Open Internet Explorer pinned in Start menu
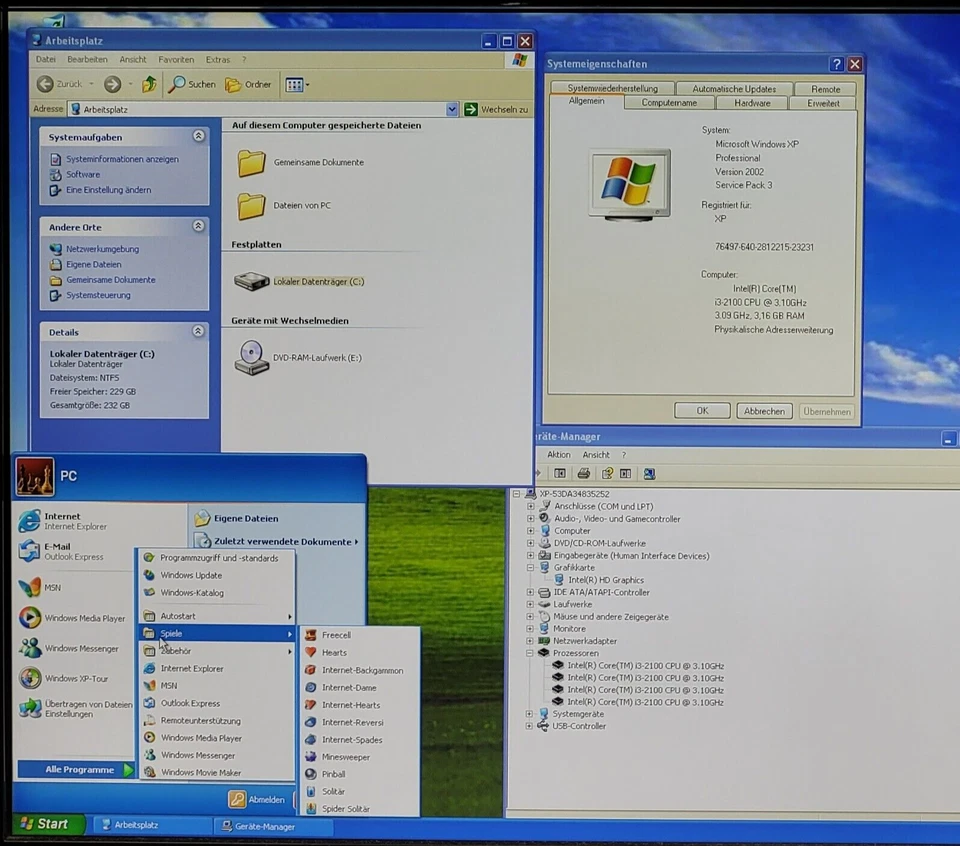The height and width of the screenshot is (846, 960). click(x=61, y=521)
